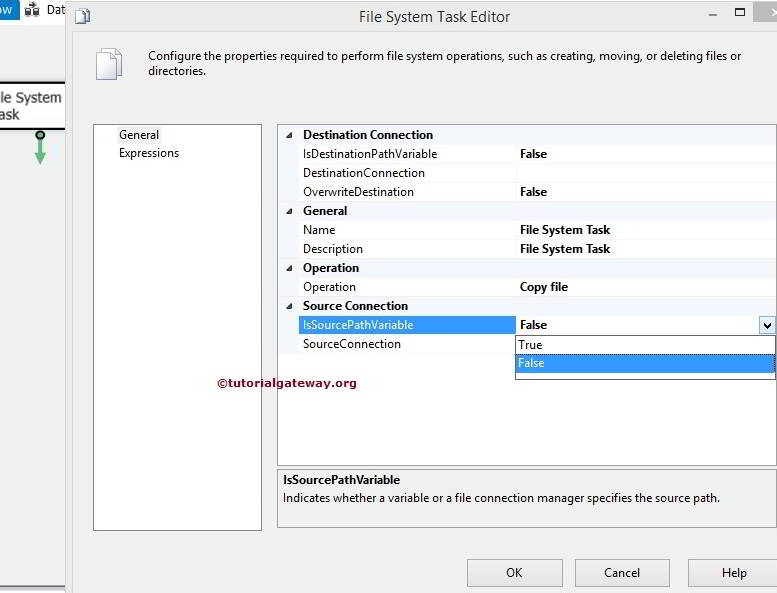Choose True from the dropdown list
The image size is (777, 593).
coord(645,345)
